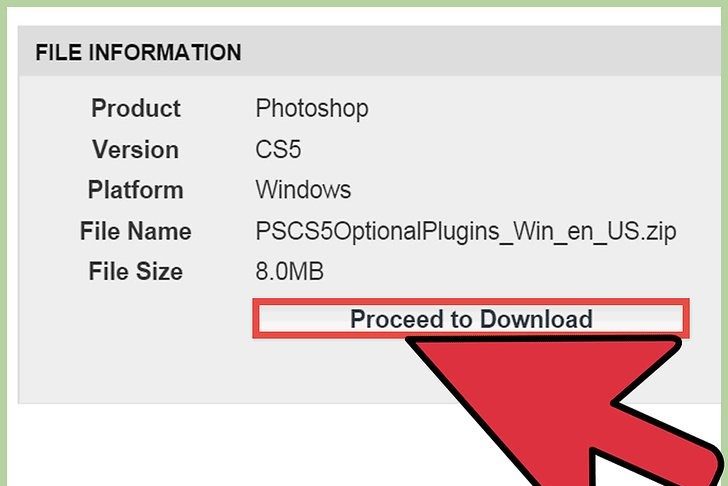The image size is (728, 486).
Task: Click the PSCS5OptionalPlugins_Win_en_US.zip file name
Action: [x=466, y=232]
